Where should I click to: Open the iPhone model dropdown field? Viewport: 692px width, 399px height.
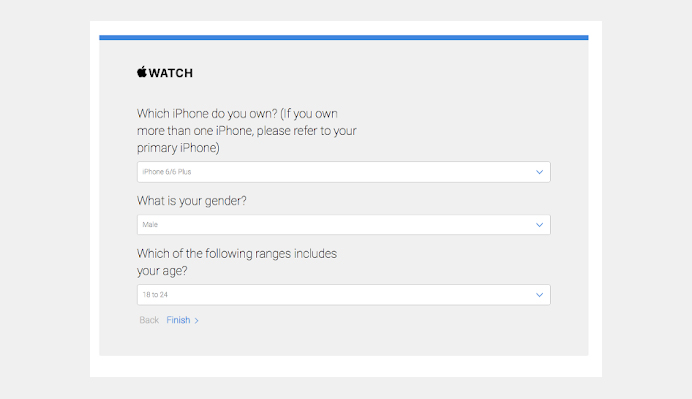pyautogui.click(x=343, y=172)
